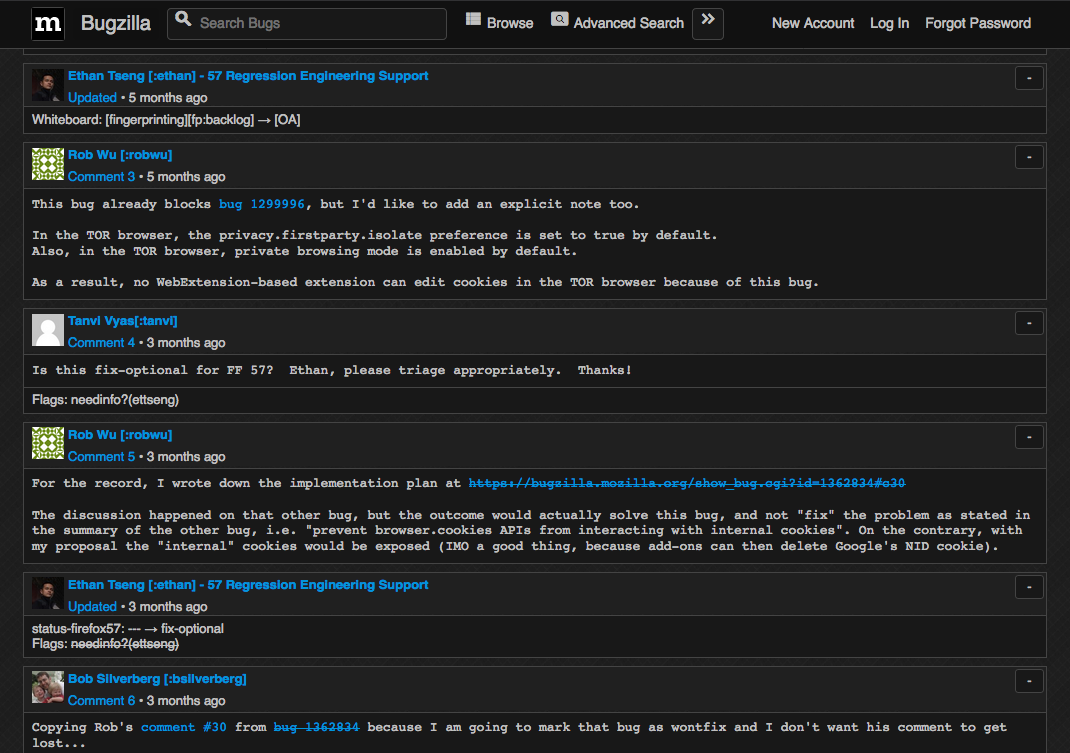Collapse Rob Wu's Comment 5

click(x=1029, y=437)
